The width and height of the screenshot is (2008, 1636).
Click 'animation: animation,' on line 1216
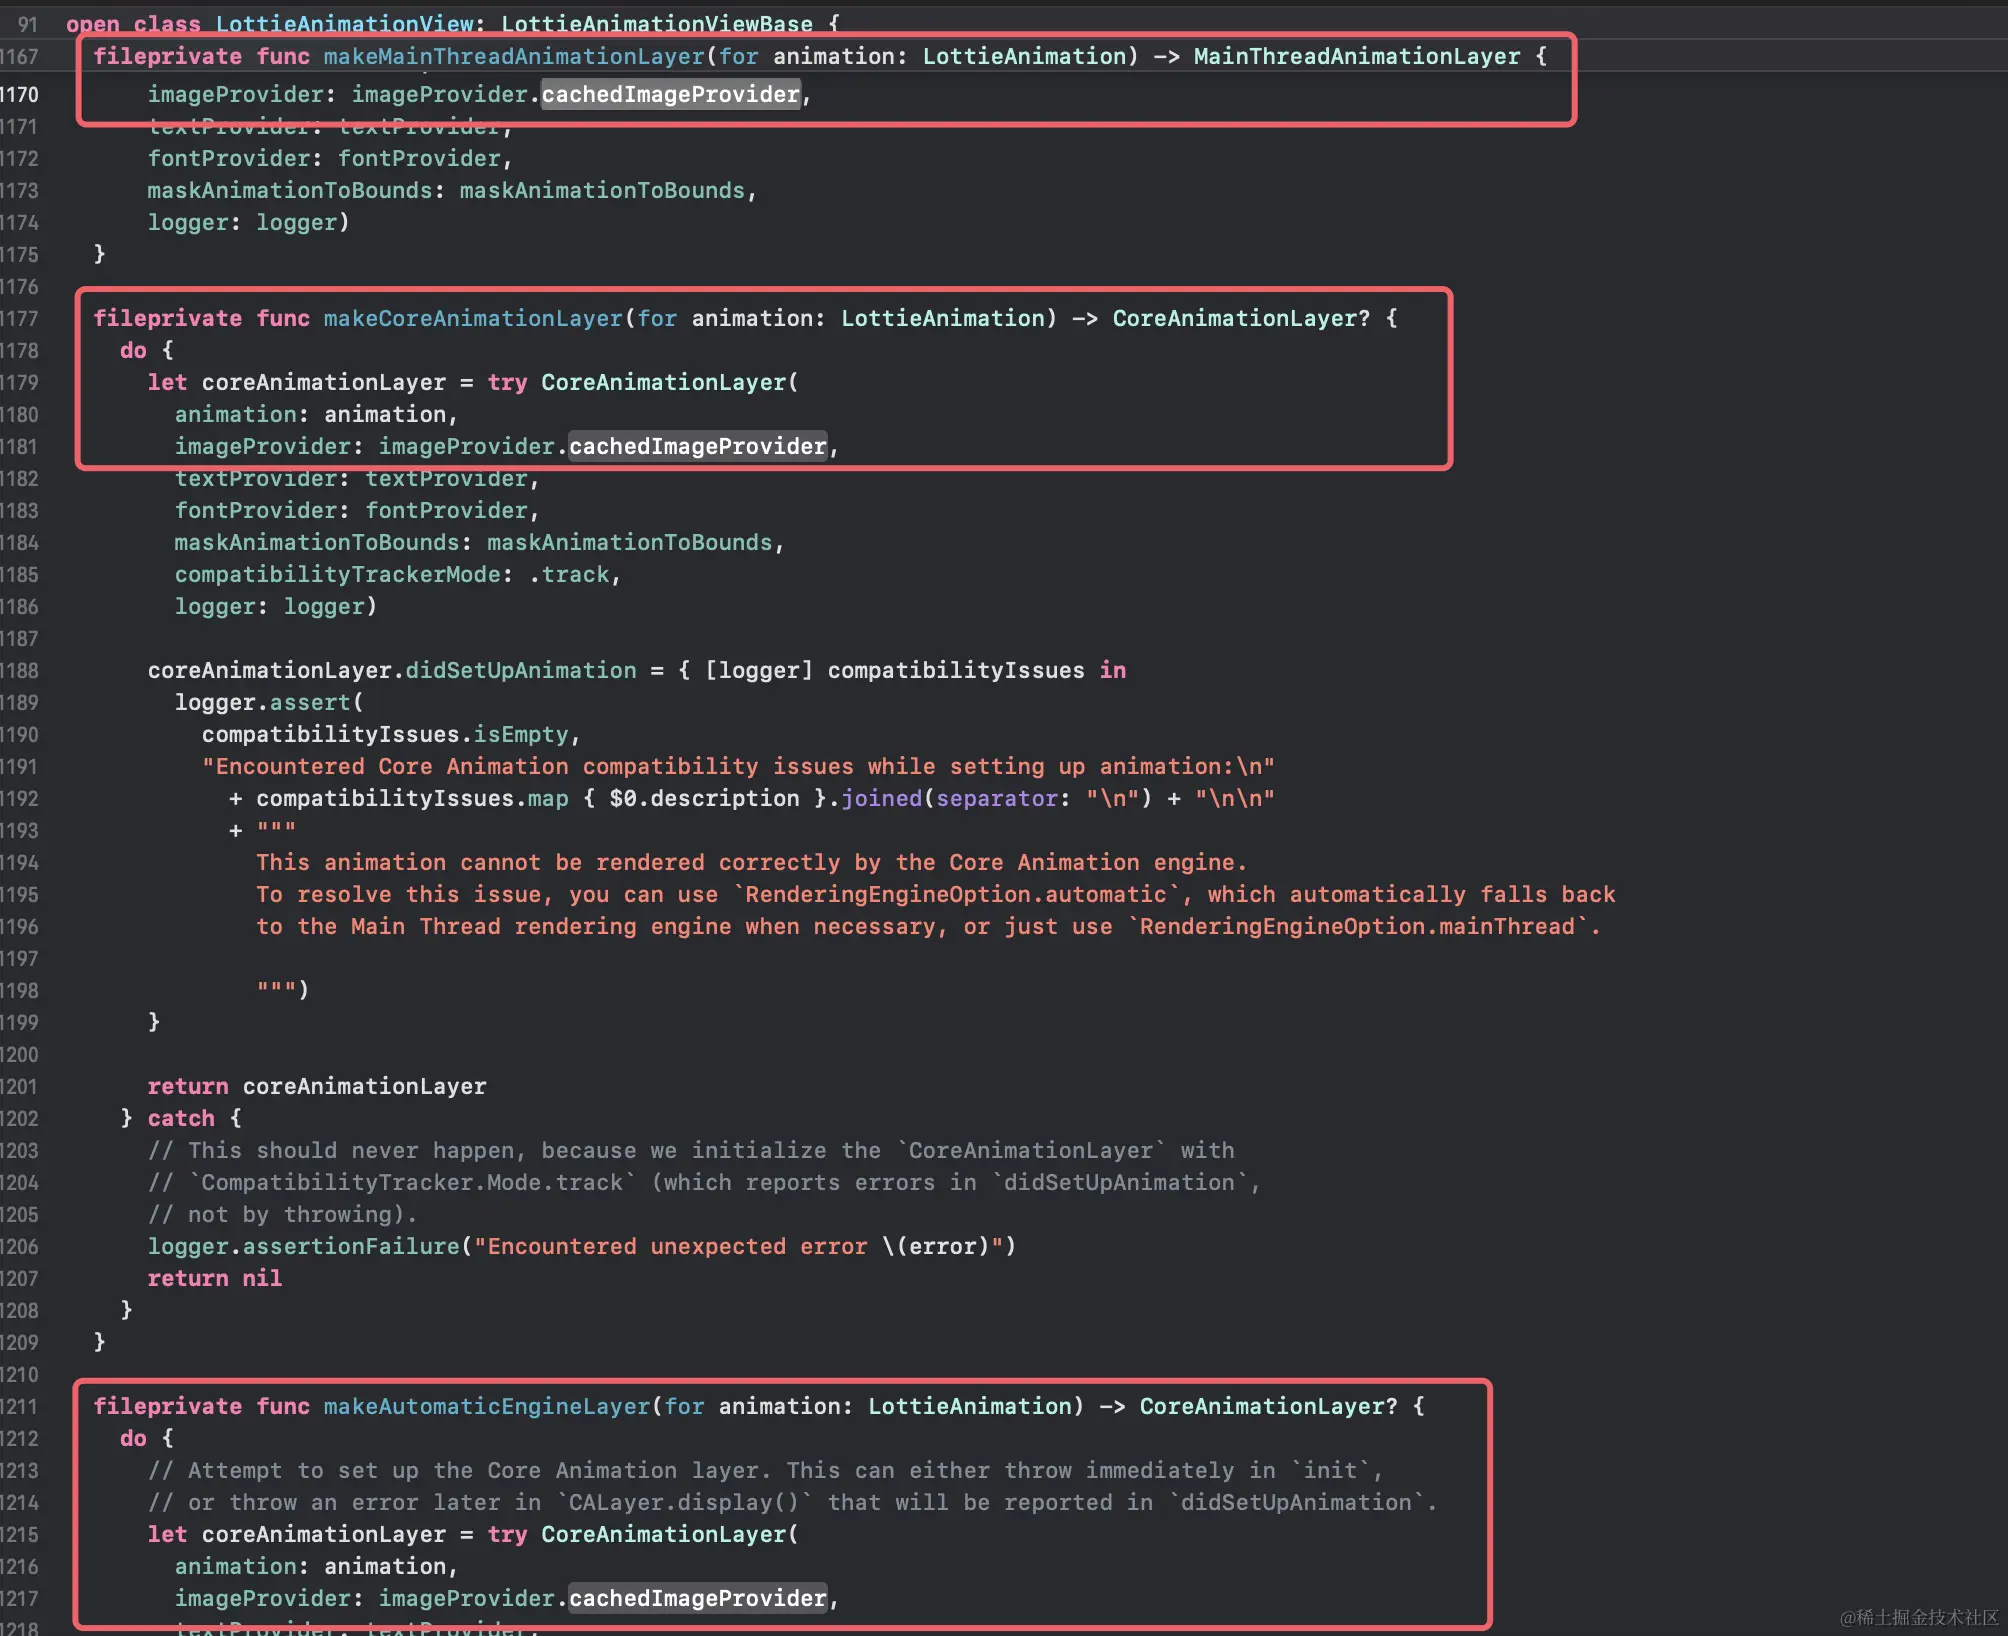click(316, 1567)
